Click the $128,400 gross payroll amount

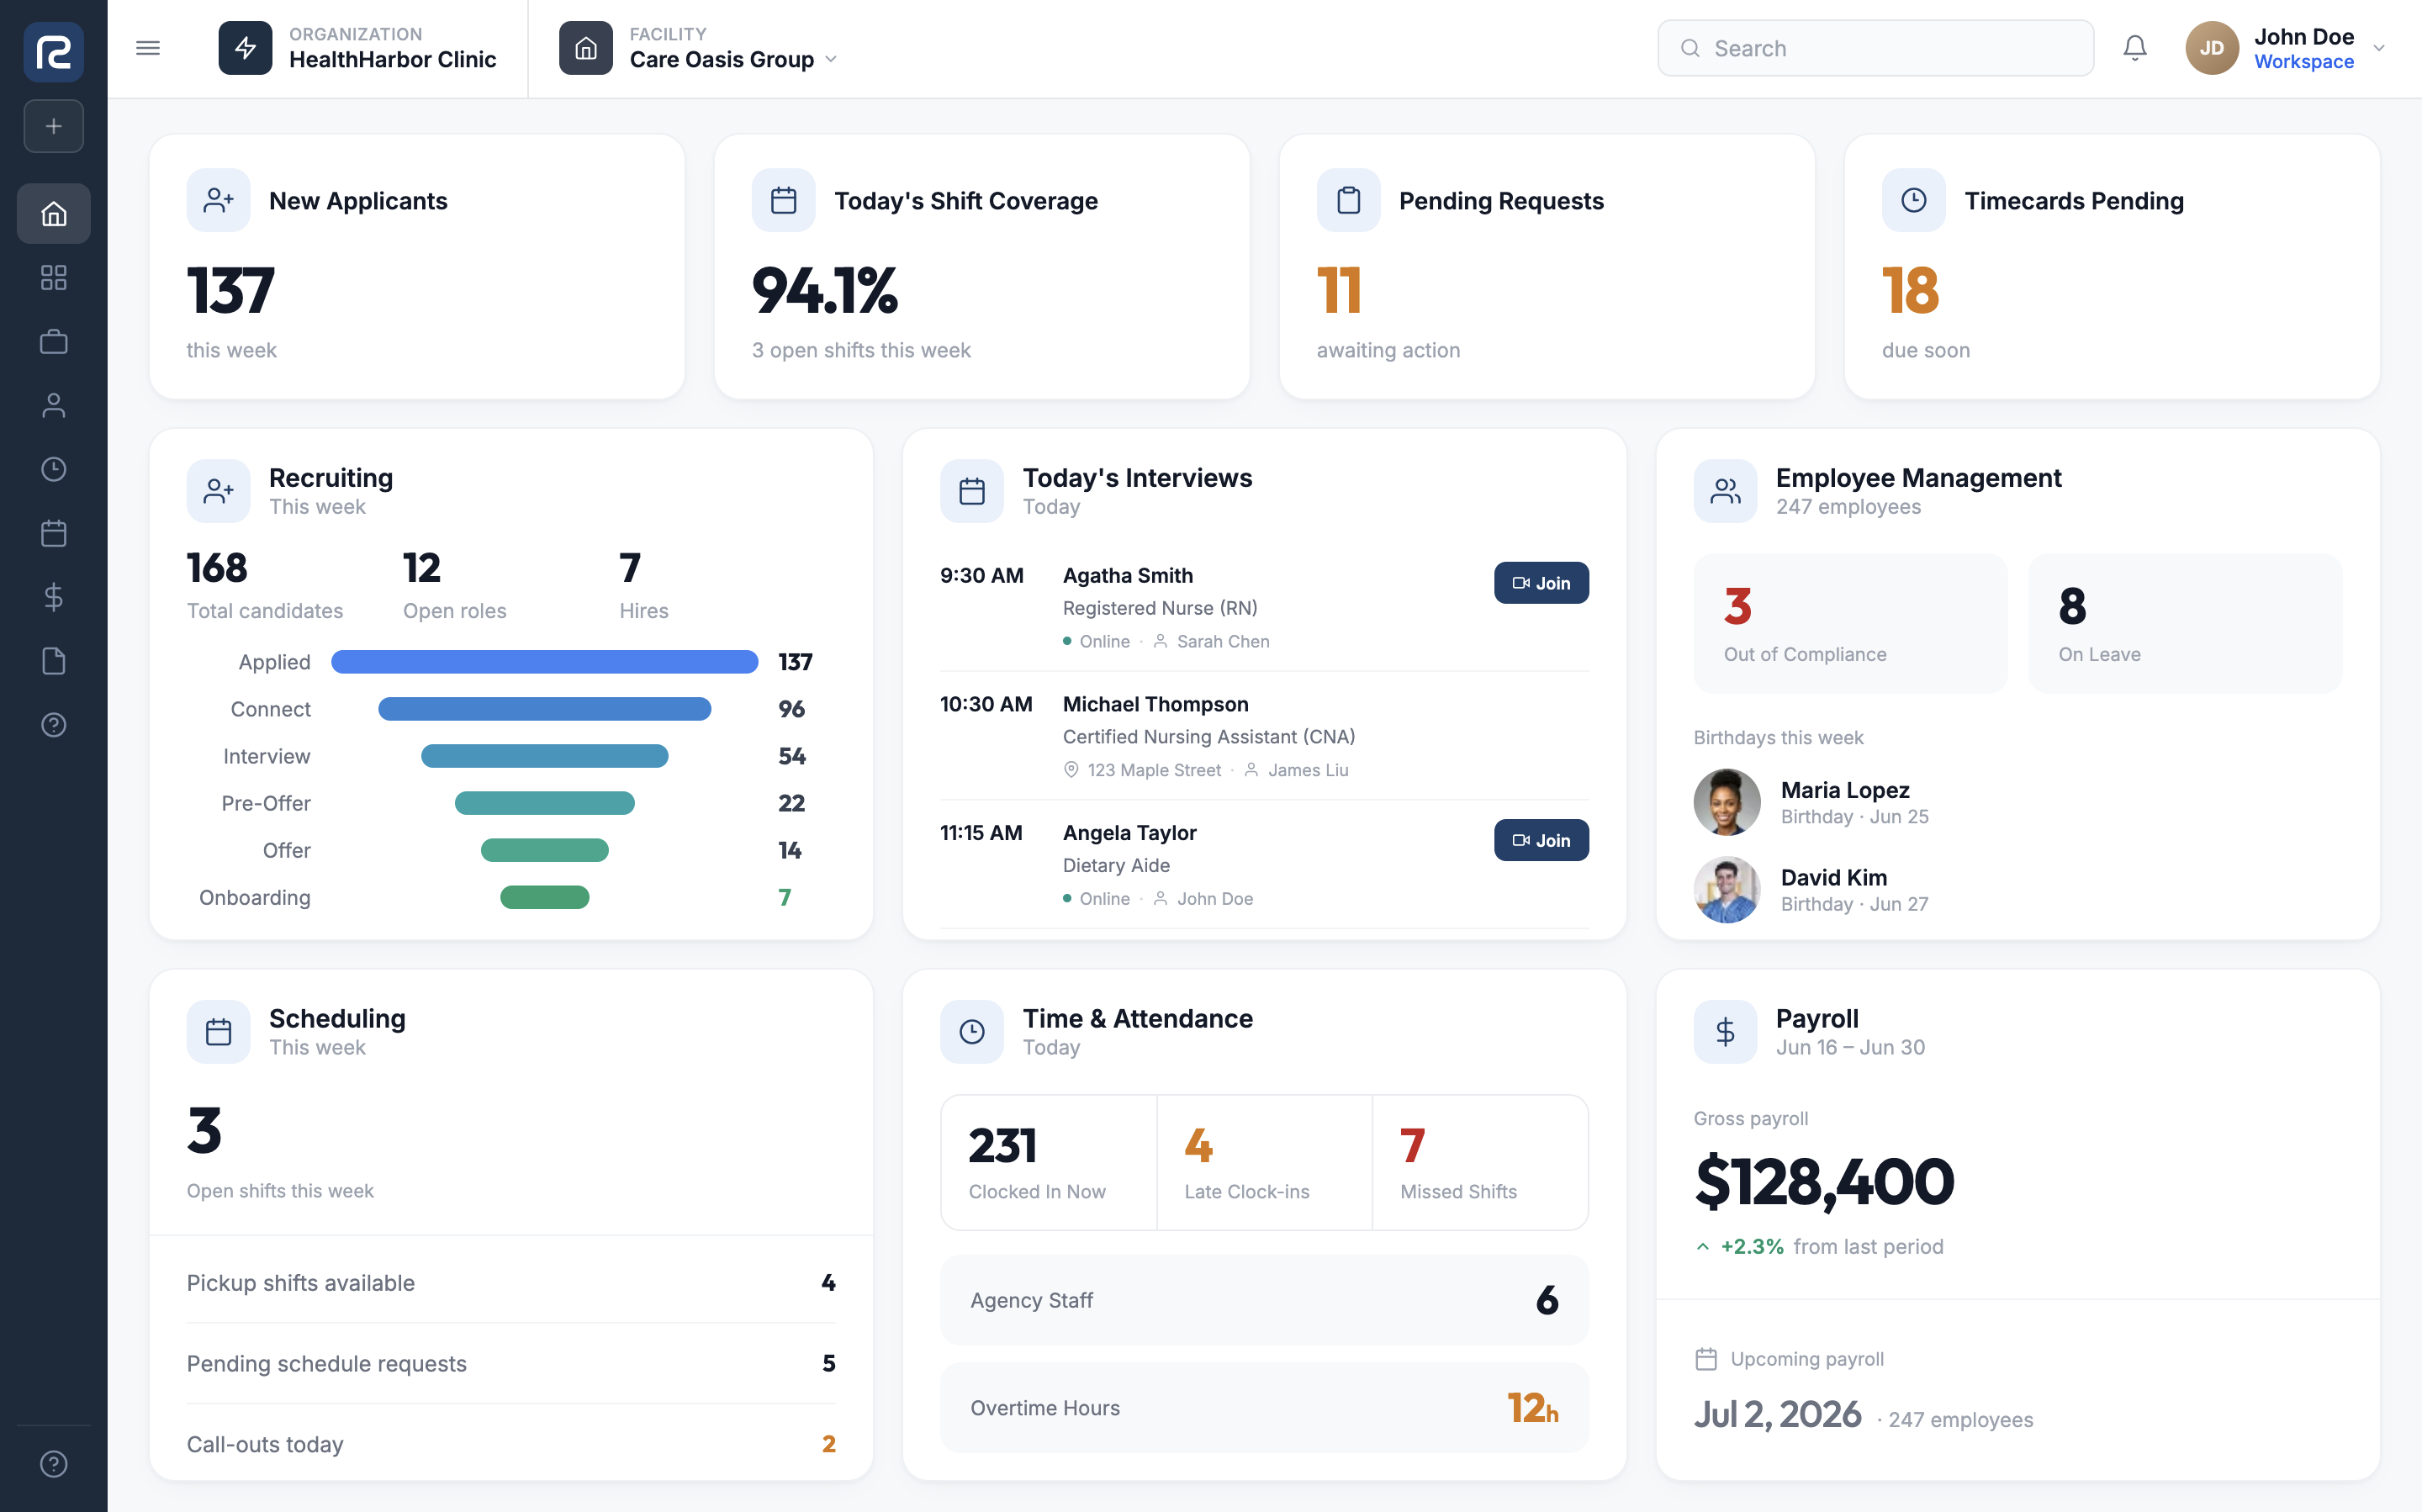pyautogui.click(x=1824, y=1183)
